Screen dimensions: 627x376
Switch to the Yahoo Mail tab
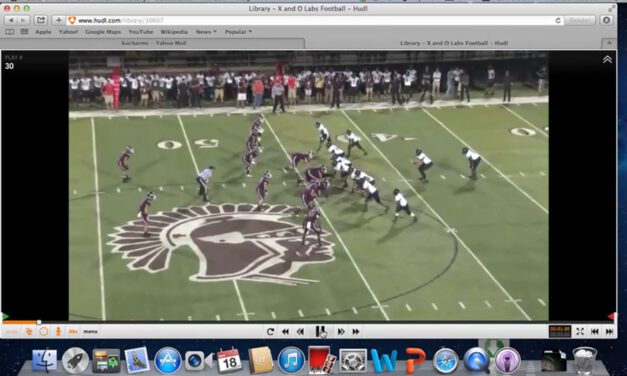coord(154,43)
